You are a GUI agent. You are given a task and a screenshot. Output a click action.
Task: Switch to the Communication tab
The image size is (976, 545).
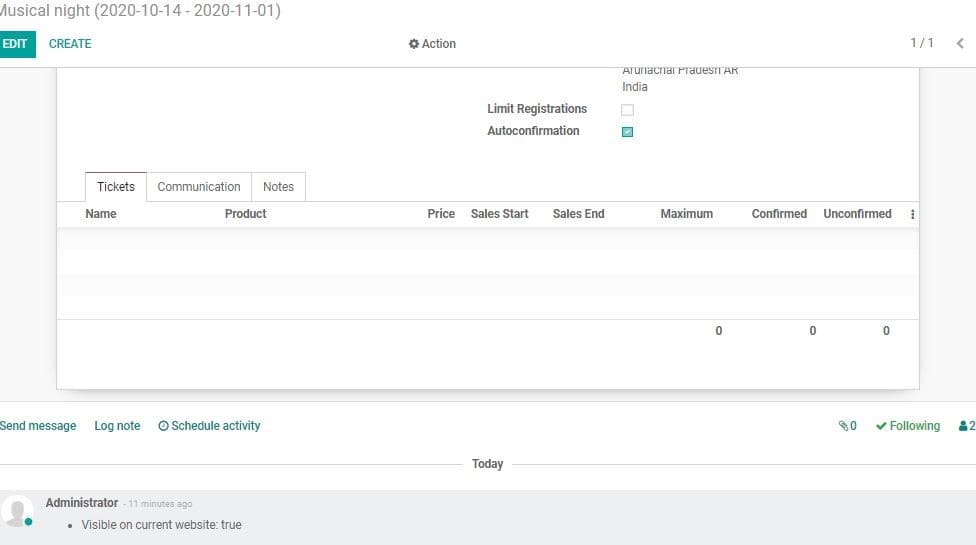pyautogui.click(x=199, y=187)
